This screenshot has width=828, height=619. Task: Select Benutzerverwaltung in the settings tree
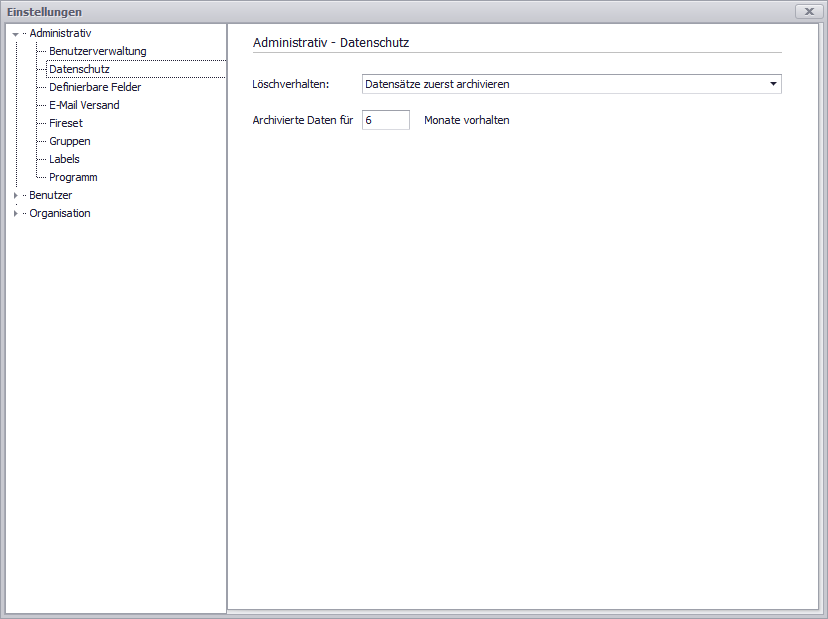pos(97,51)
